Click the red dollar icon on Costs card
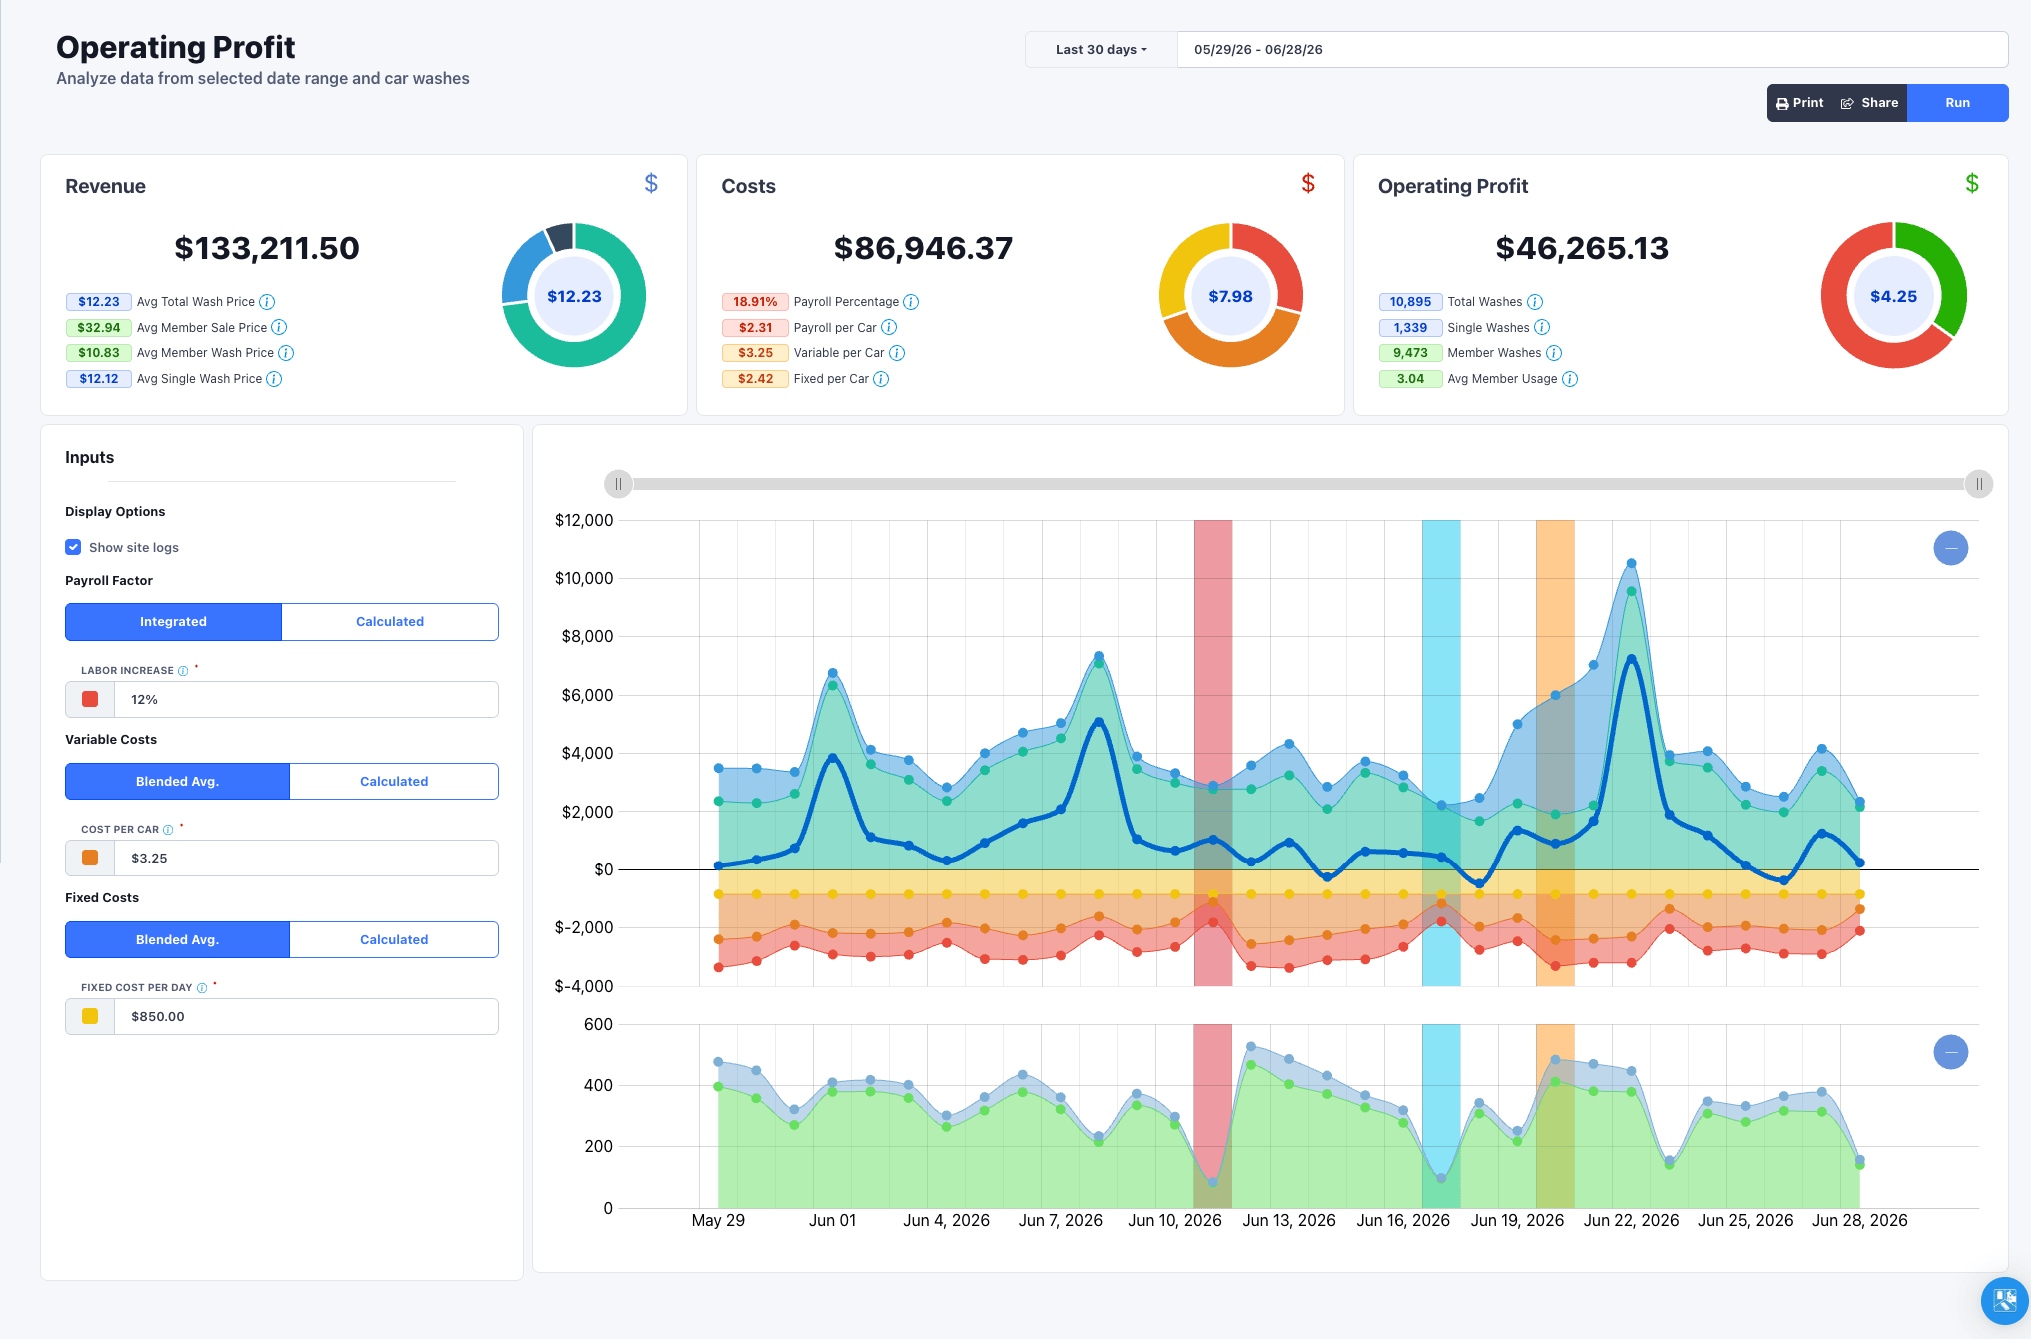 [1308, 183]
